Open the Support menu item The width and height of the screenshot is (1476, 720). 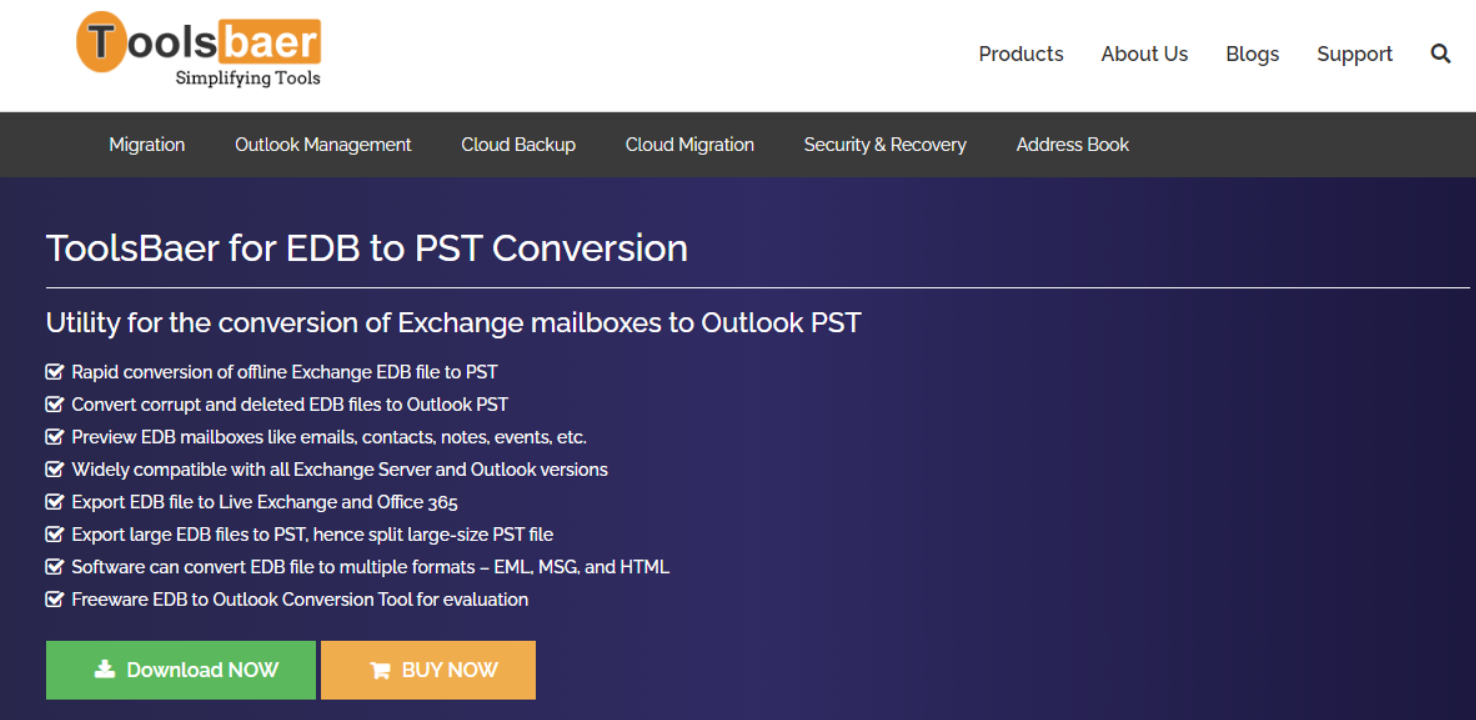[x=1354, y=54]
